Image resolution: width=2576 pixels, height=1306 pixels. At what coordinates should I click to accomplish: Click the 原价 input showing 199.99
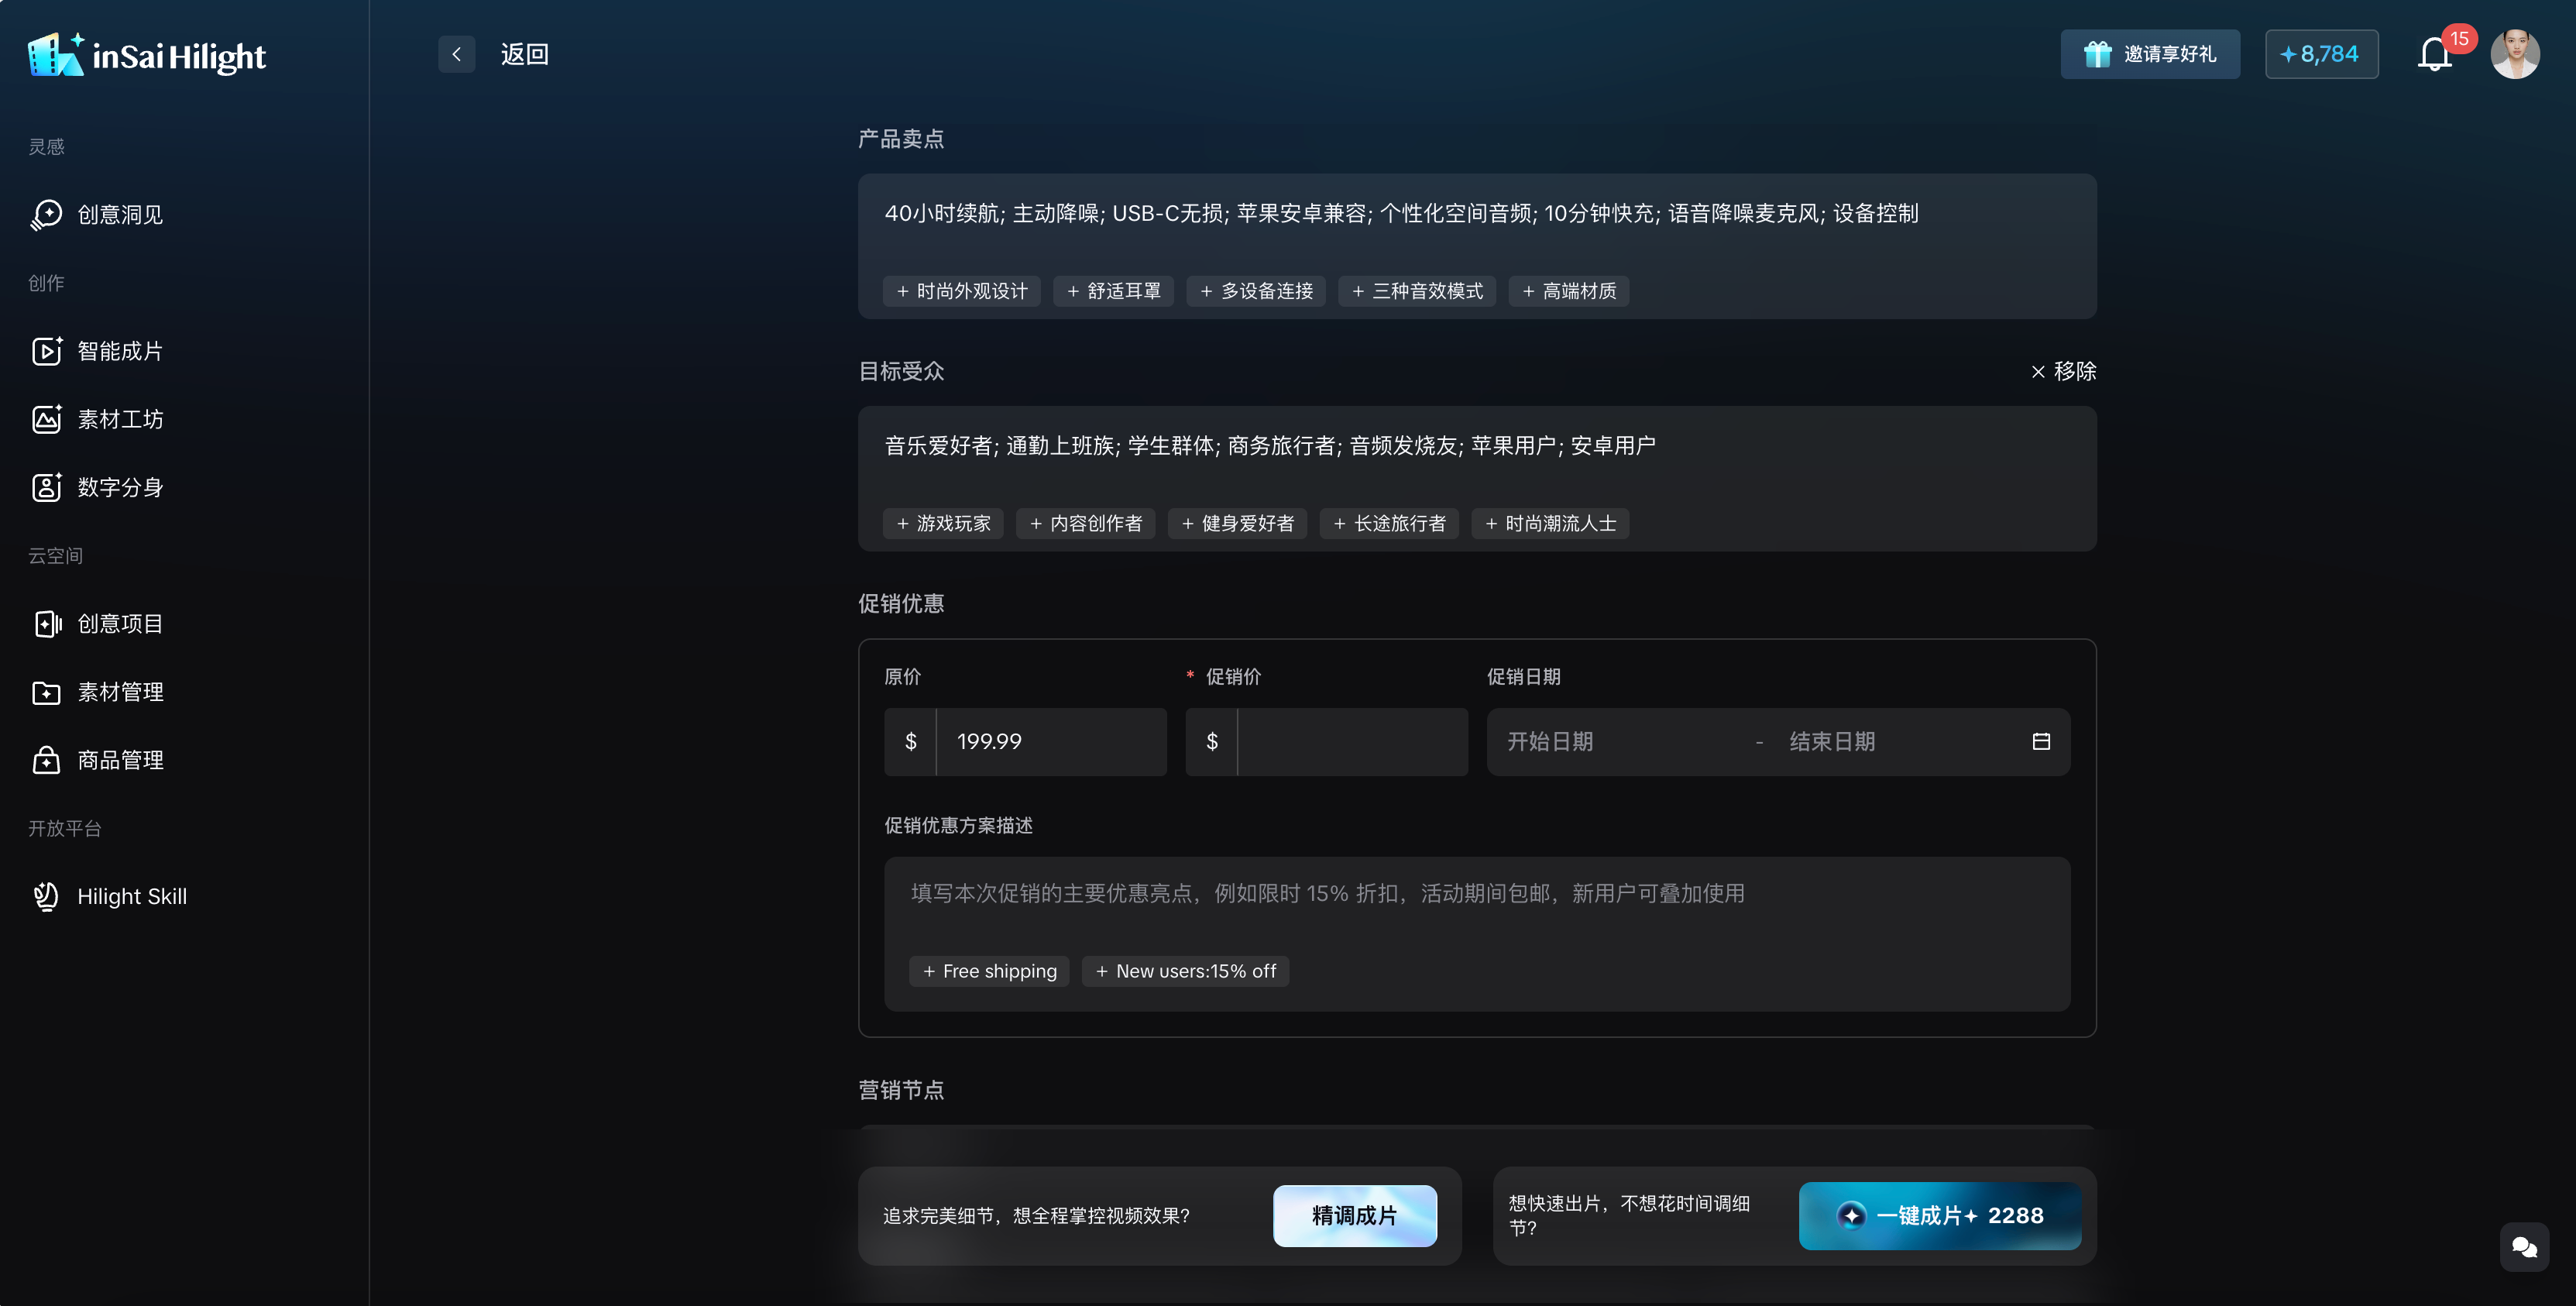[1050, 742]
